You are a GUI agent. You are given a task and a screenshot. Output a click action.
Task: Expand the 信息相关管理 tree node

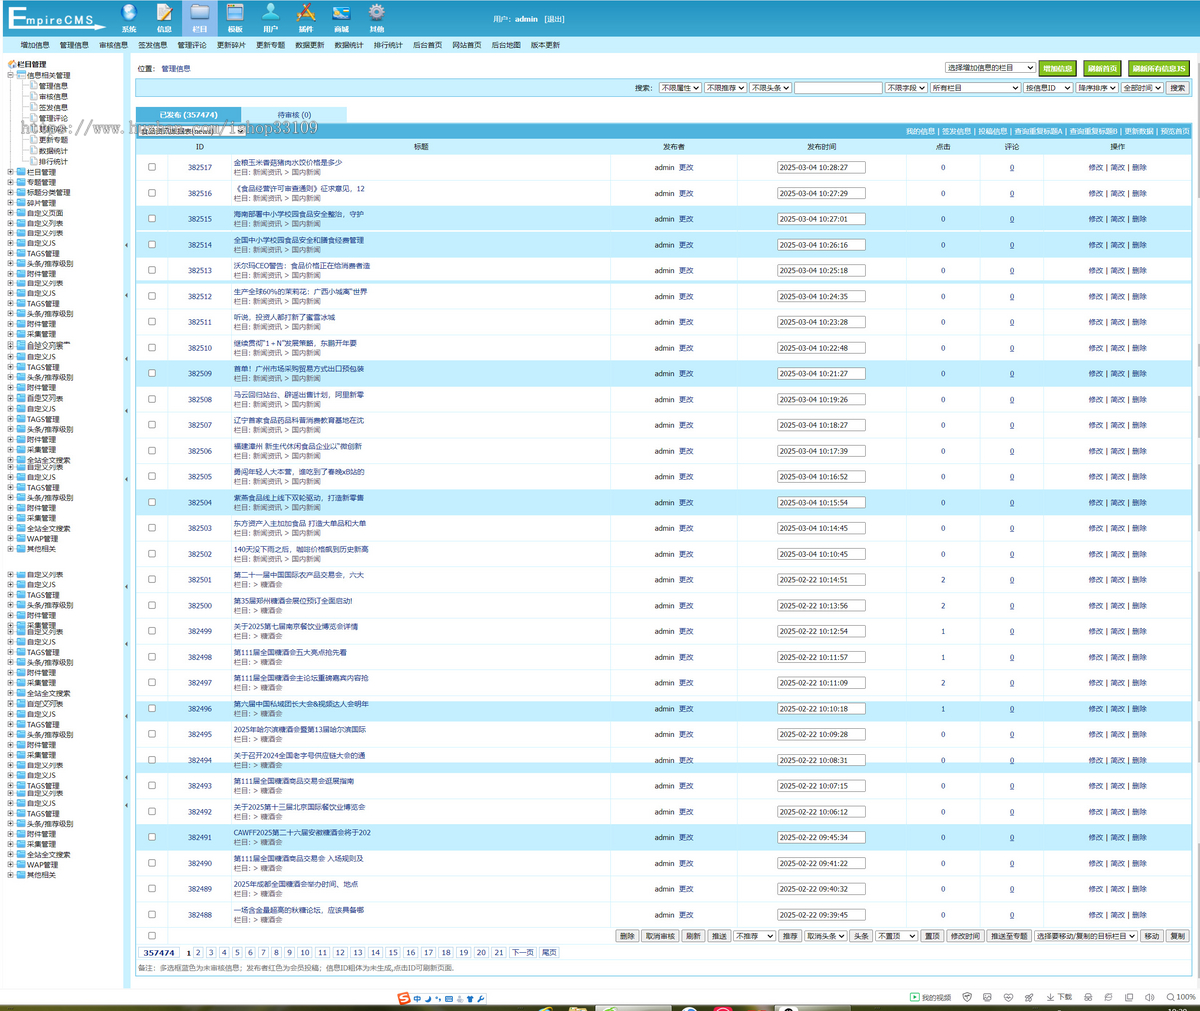pos(11,75)
